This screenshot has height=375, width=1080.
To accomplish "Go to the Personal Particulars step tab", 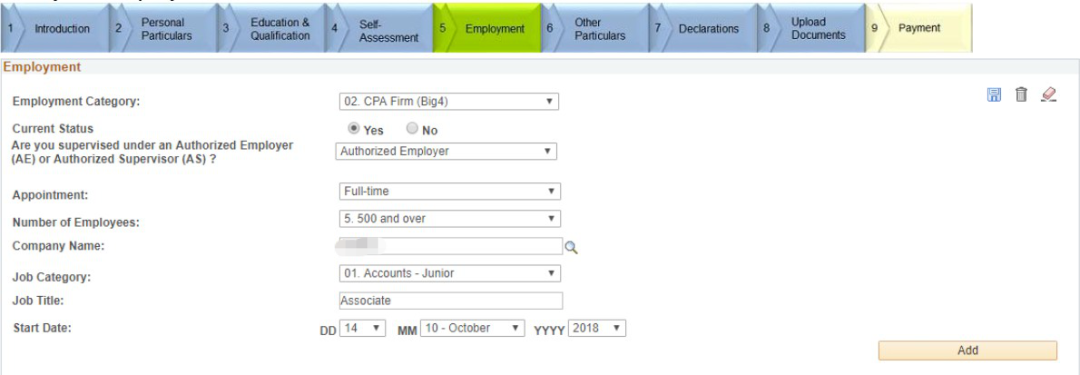I will coord(163,28).
